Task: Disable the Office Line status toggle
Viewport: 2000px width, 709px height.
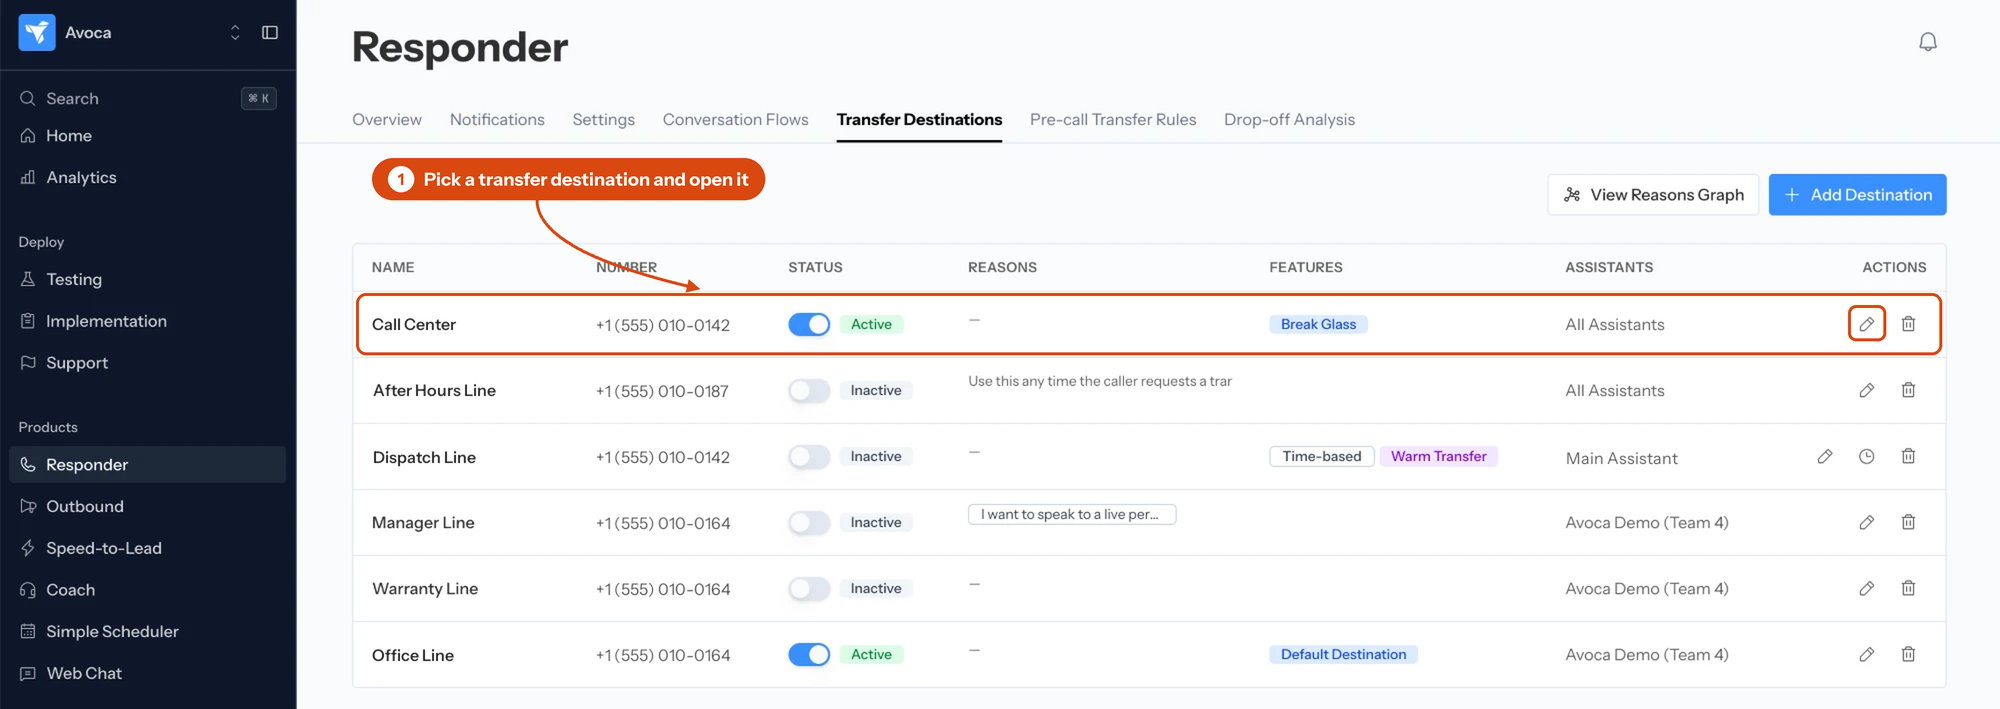Action: 809,654
